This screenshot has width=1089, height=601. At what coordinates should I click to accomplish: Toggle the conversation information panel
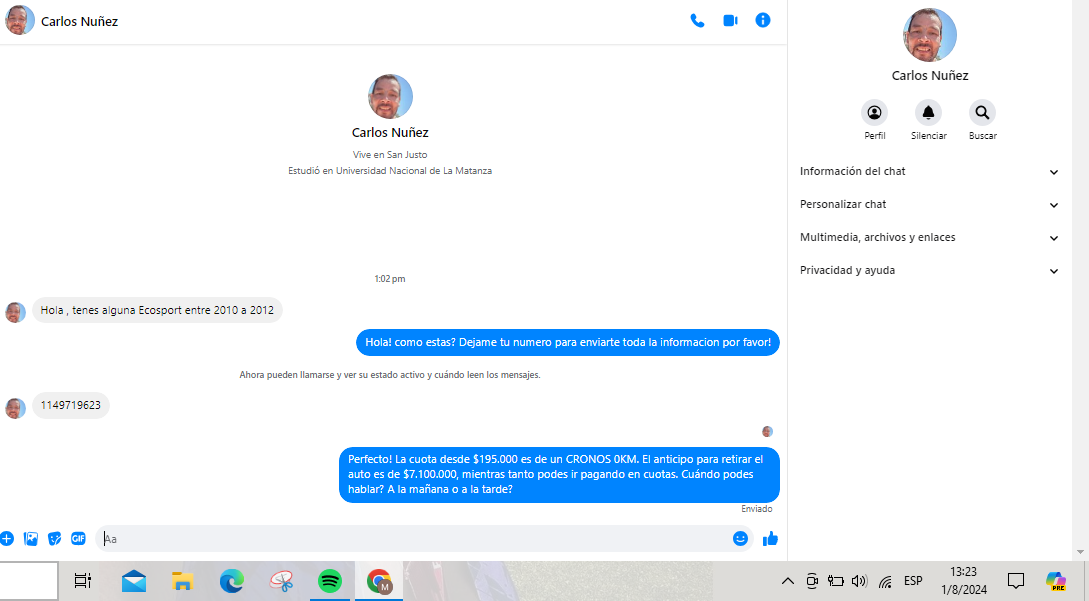click(763, 20)
